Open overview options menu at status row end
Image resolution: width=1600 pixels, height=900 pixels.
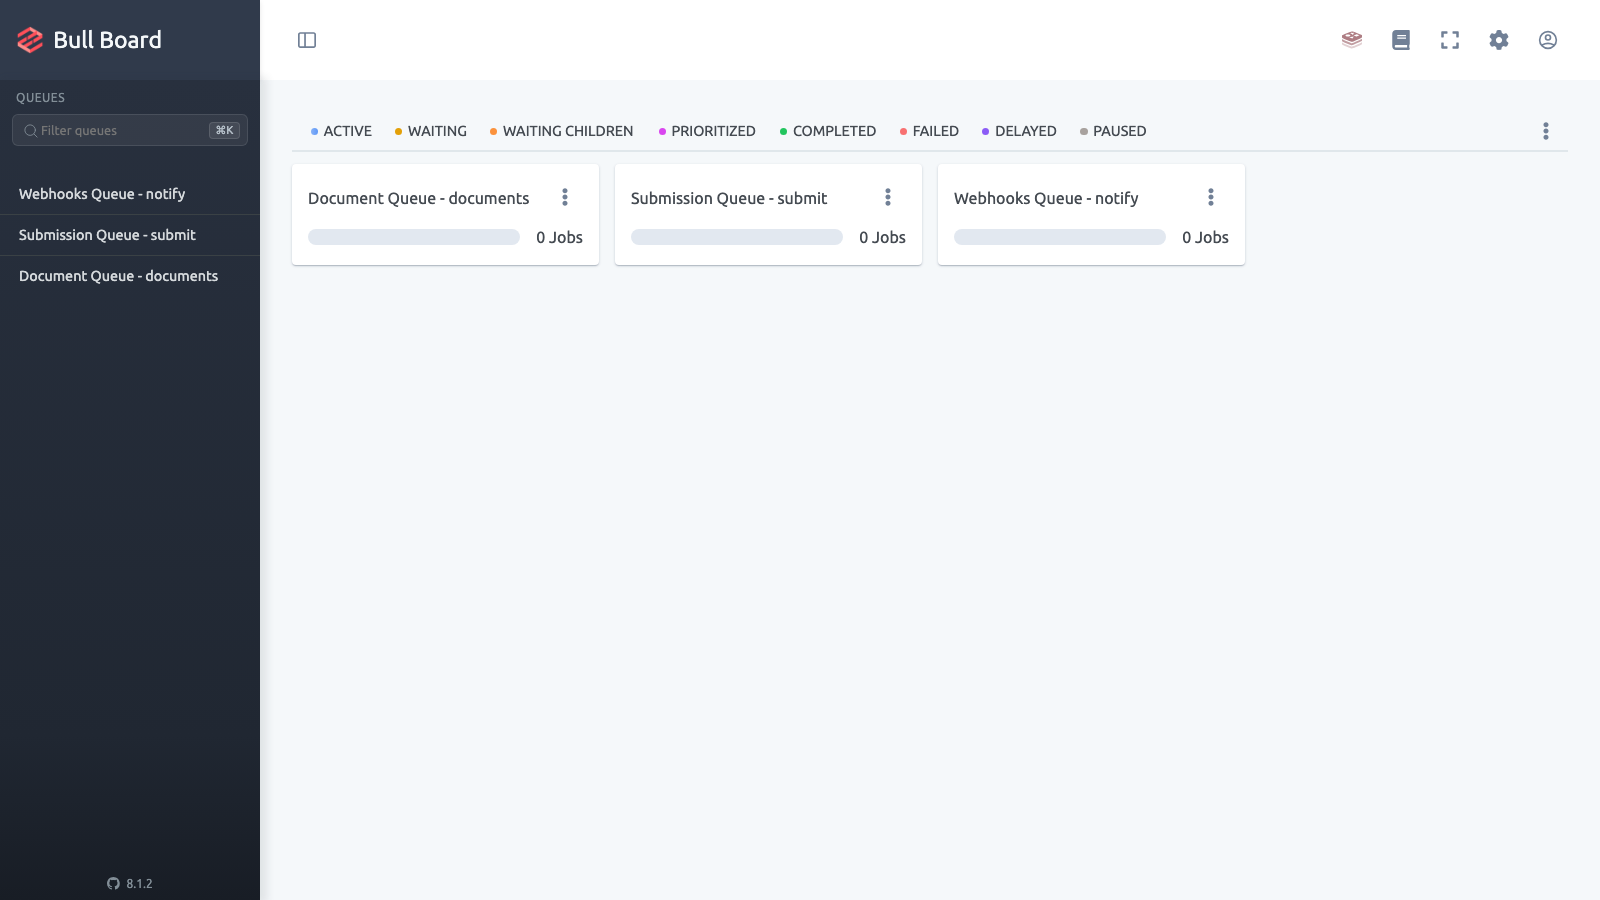pyautogui.click(x=1546, y=131)
